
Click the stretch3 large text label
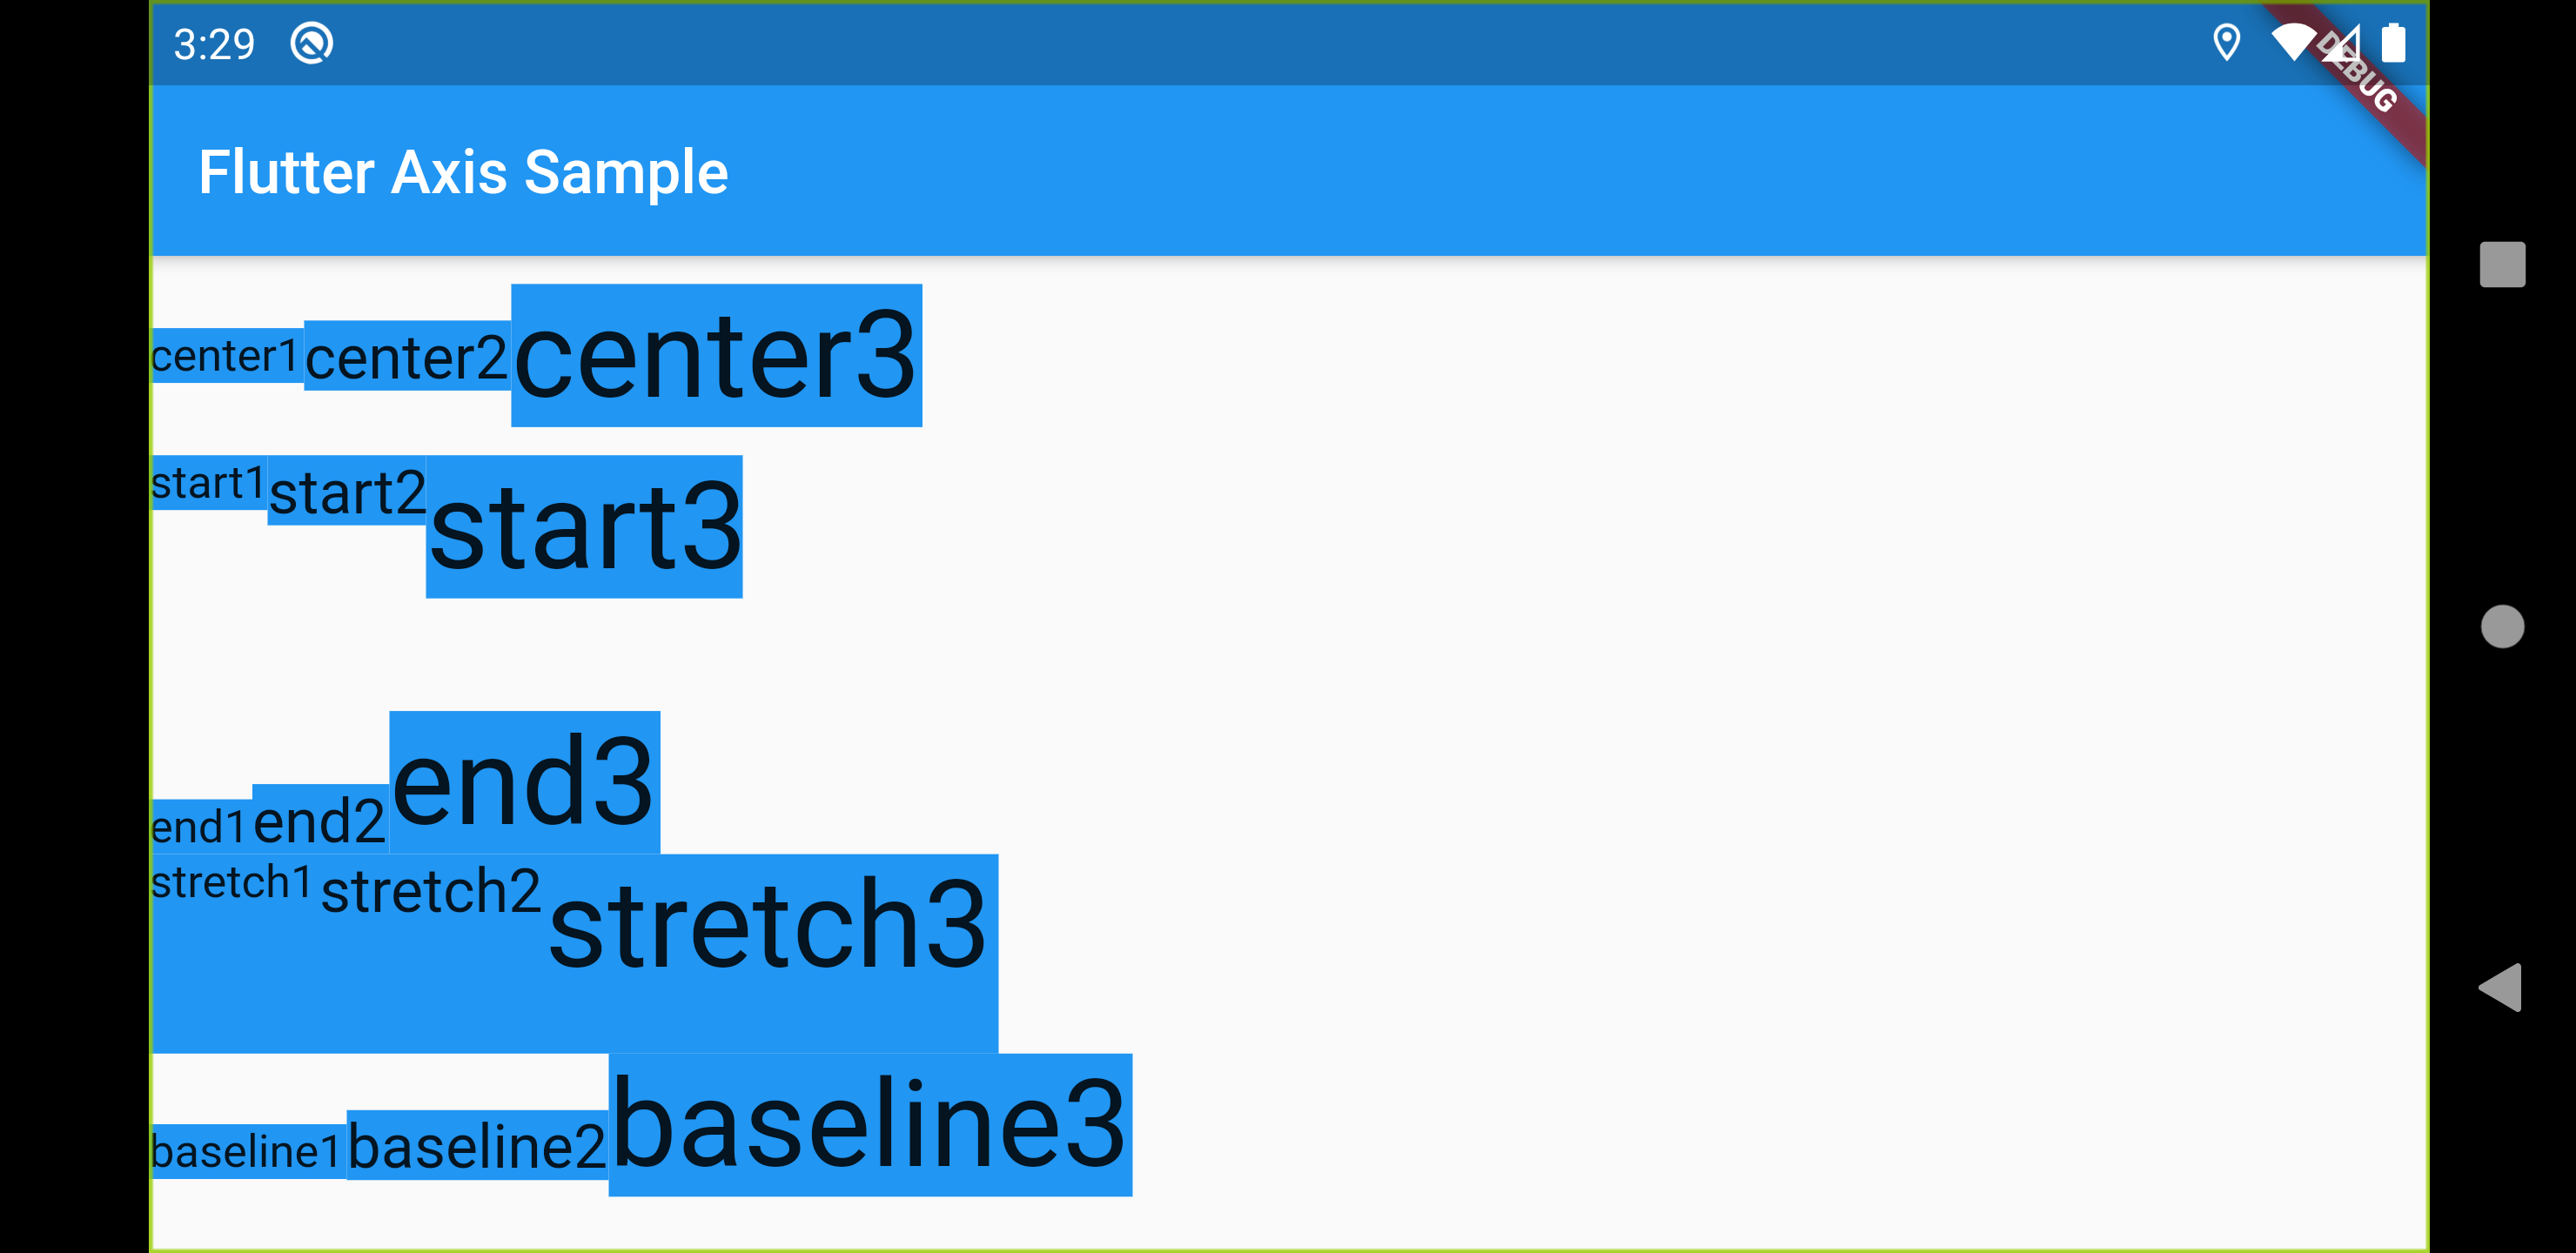click(768, 924)
